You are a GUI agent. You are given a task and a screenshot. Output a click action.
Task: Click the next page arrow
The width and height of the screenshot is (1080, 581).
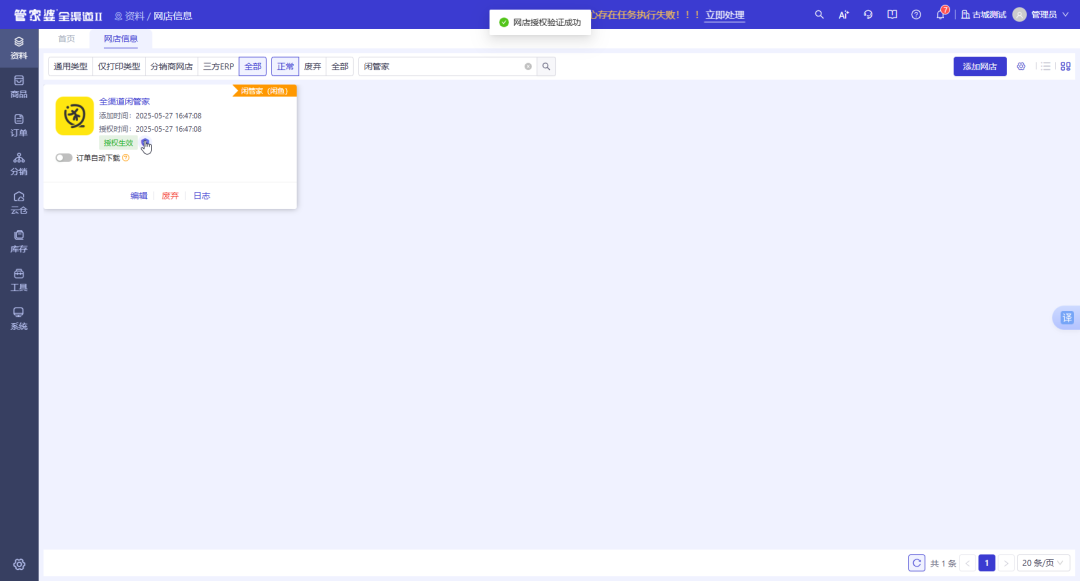tap(1006, 563)
